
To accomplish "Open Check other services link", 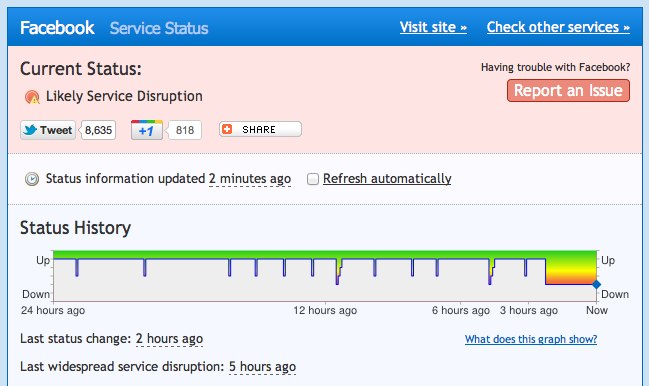I will pyautogui.click(x=558, y=27).
